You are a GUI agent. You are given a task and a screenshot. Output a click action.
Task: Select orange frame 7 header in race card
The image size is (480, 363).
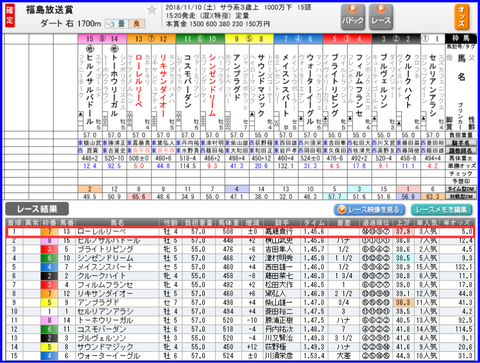pyautogui.click(x=151, y=39)
